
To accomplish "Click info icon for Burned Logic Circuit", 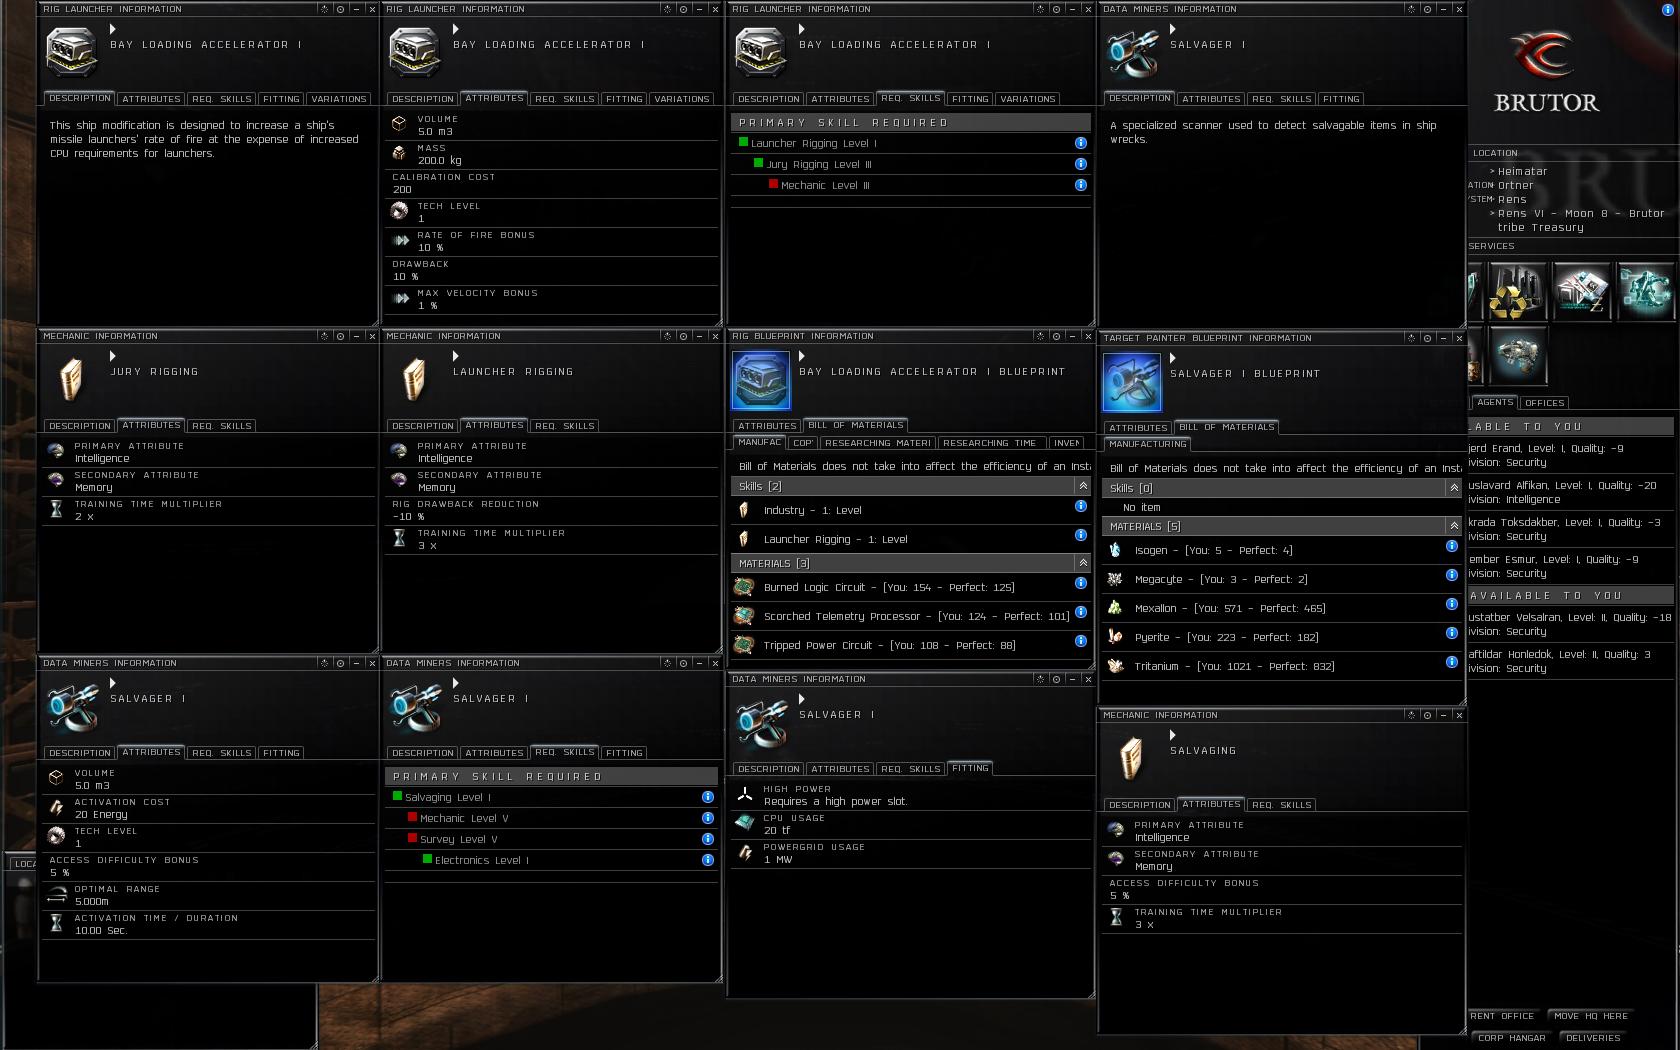I will click(x=1080, y=583).
